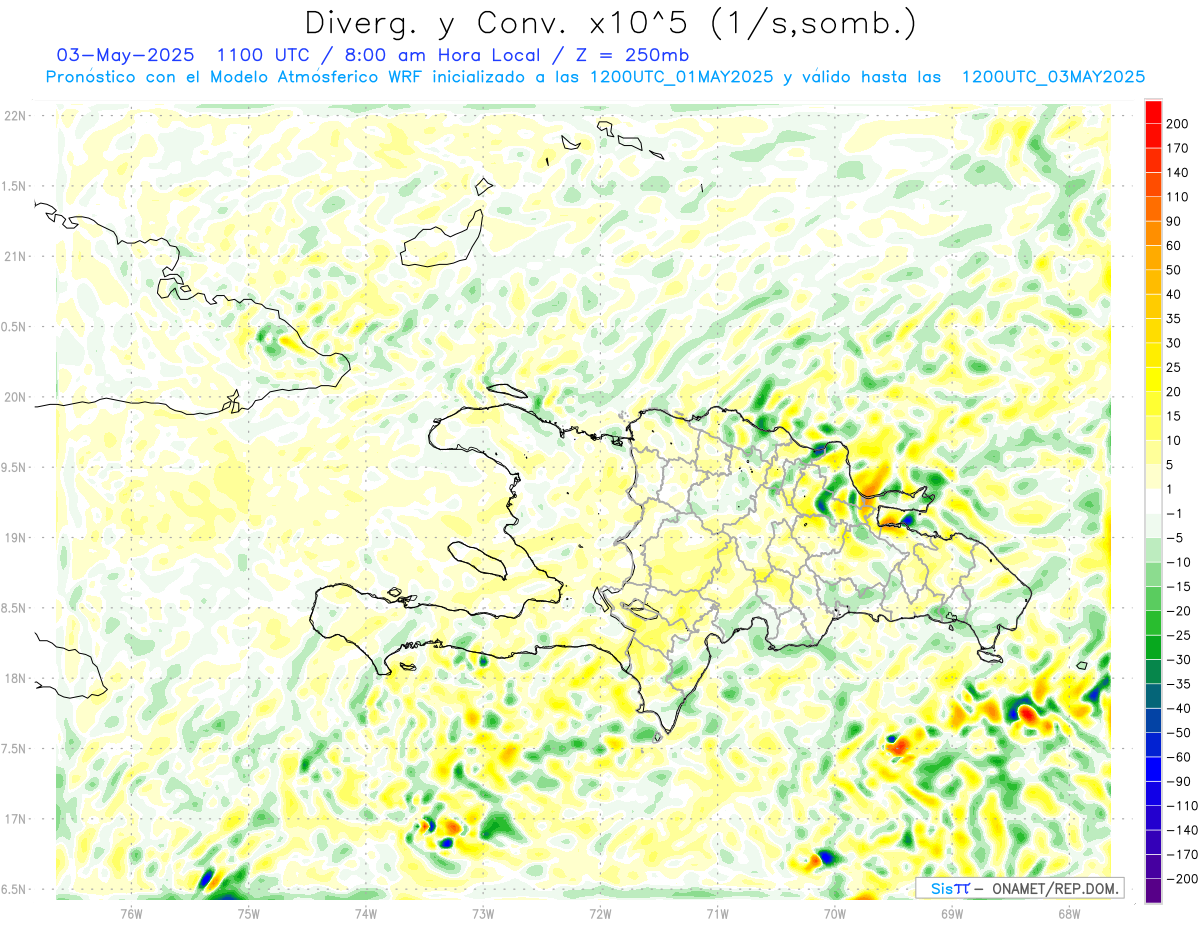Click the '140' positive colorbar value
1200x927 pixels.
[x=1176, y=173]
